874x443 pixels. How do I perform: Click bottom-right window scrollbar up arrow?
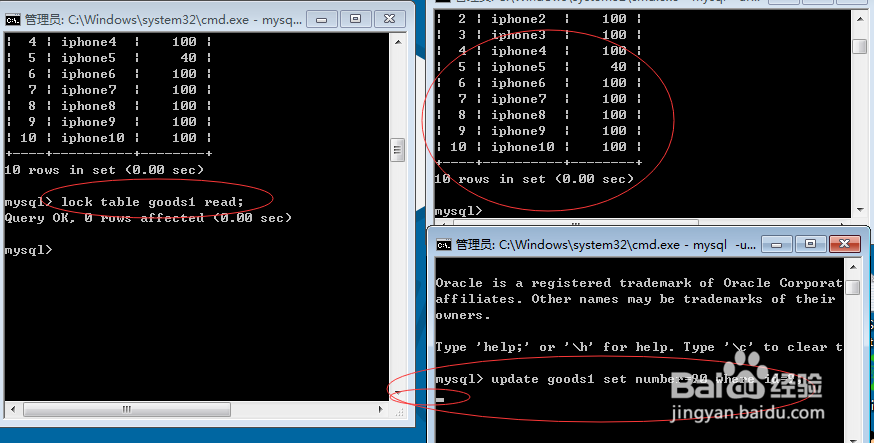click(x=853, y=267)
